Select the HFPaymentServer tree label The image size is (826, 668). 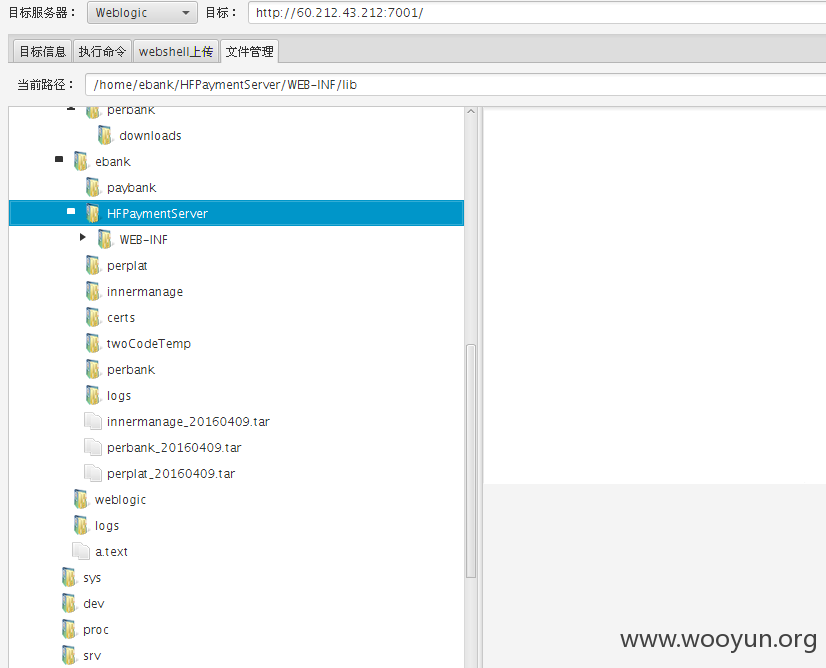pos(157,214)
